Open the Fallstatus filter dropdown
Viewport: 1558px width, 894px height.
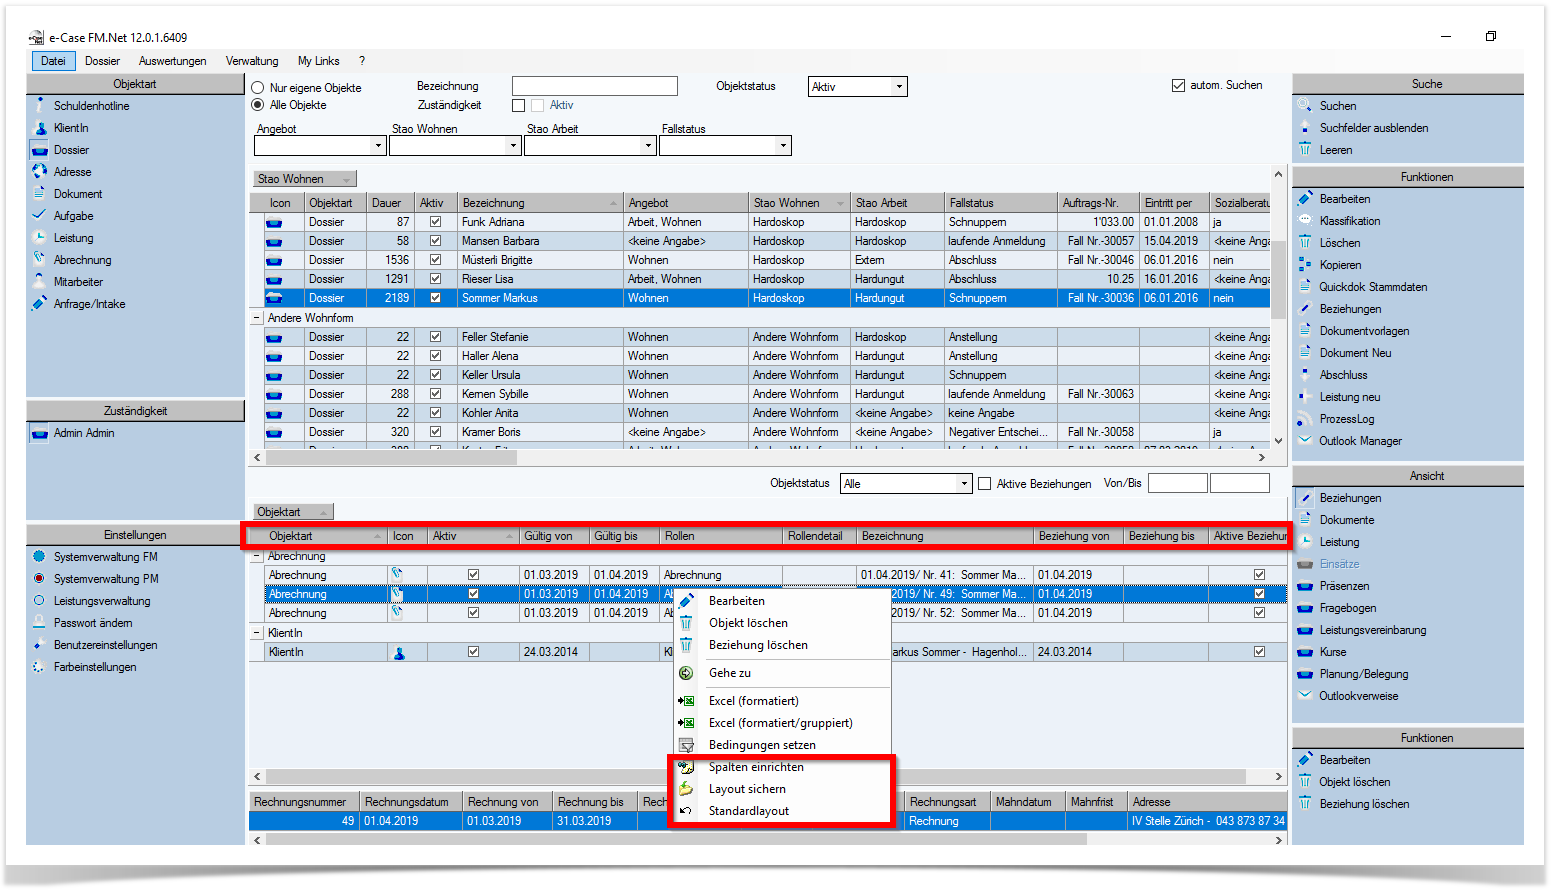coord(783,146)
